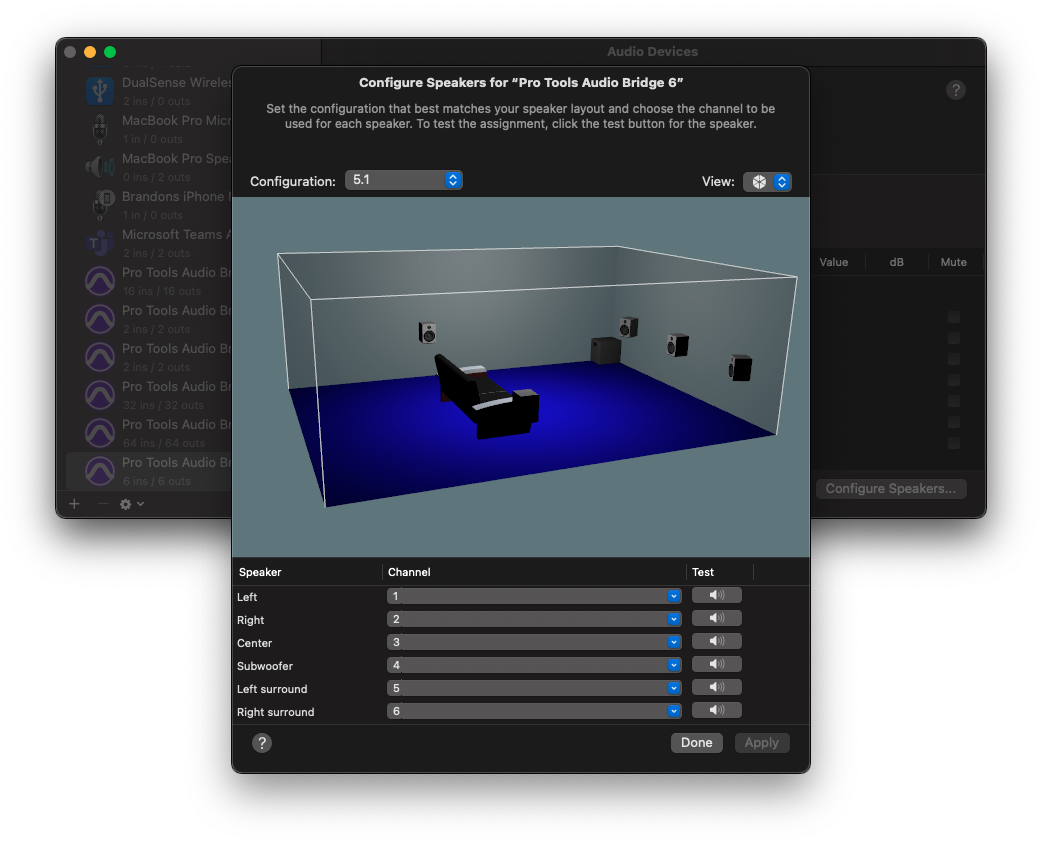This screenshot has height=847, width=1042.
Task: Select the DualSense Wireless USB device icon
Action: tap(100, 90)
